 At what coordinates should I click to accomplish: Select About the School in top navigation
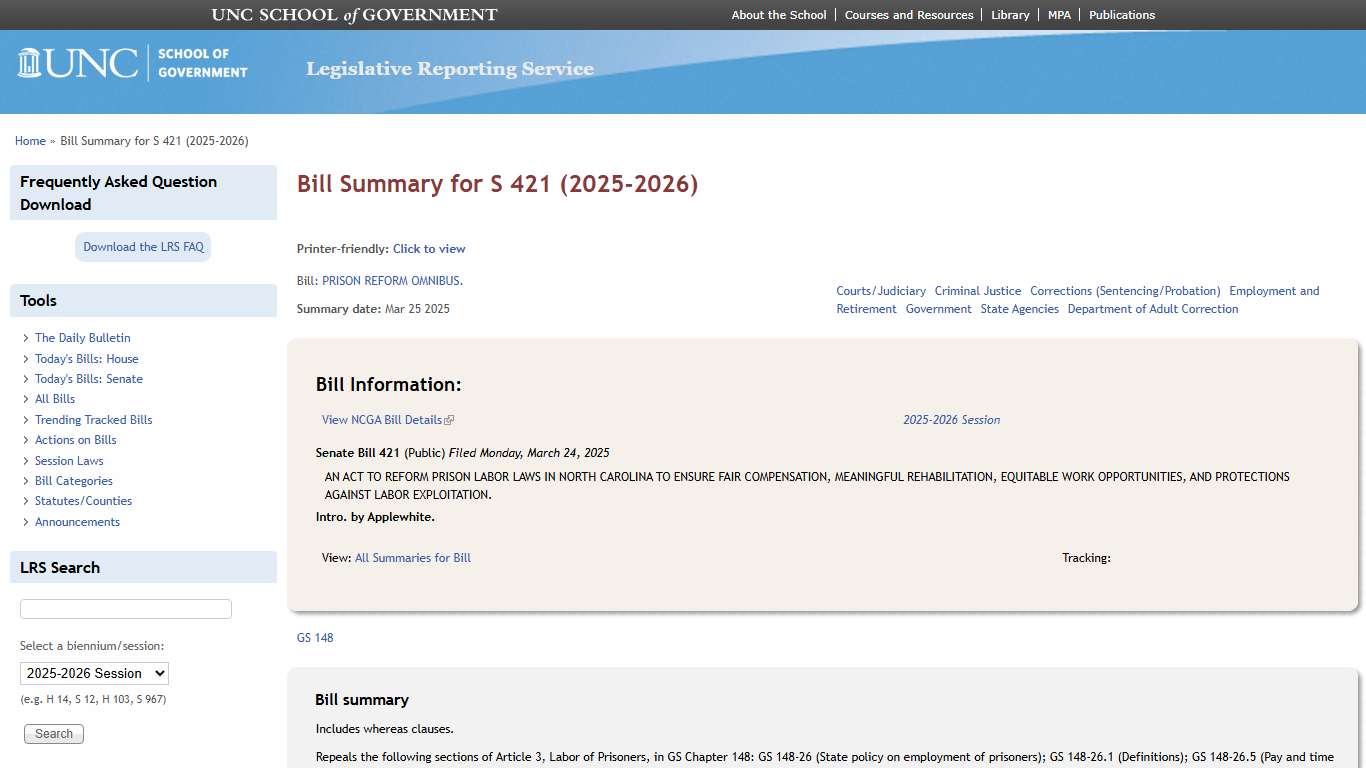(779, 14)
